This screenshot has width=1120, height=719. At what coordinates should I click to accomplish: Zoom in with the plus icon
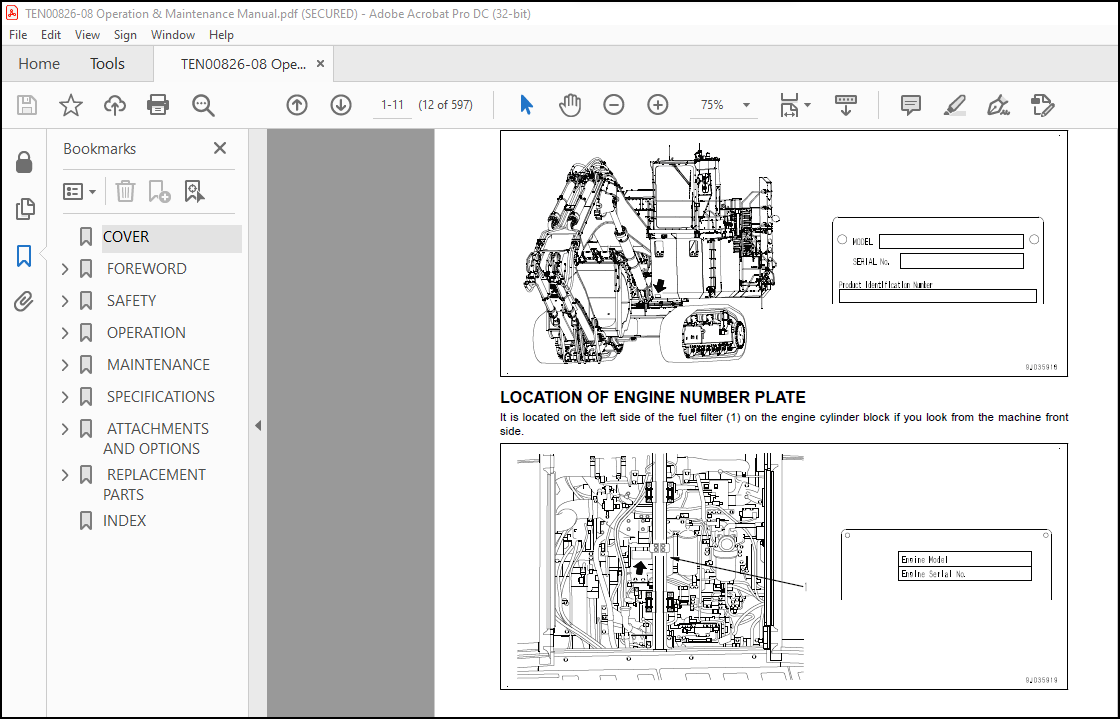(x=657, y=105)
